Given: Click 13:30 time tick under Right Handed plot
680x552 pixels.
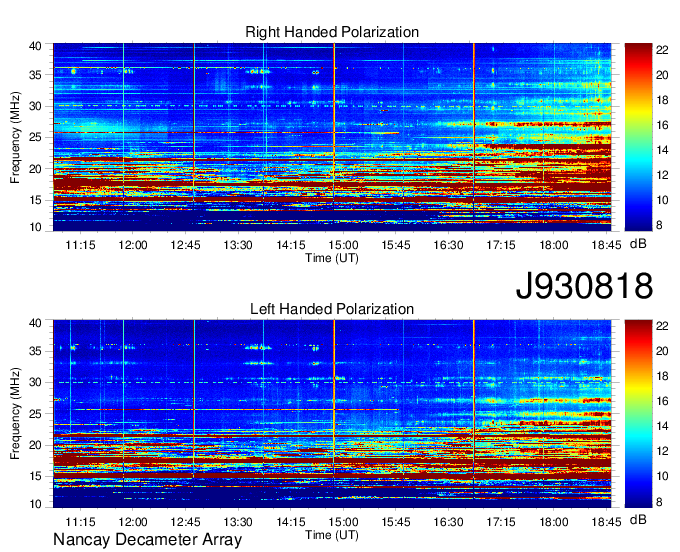Looking at the screenshot, I should (238, 245).
